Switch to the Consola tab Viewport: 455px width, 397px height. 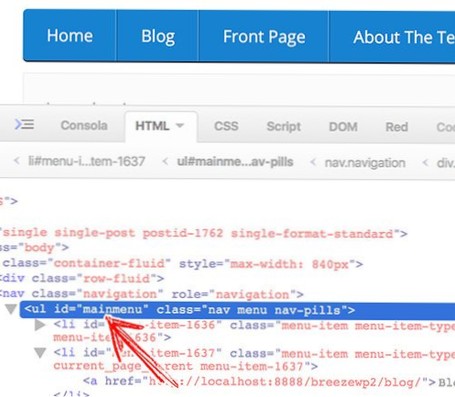84,126
